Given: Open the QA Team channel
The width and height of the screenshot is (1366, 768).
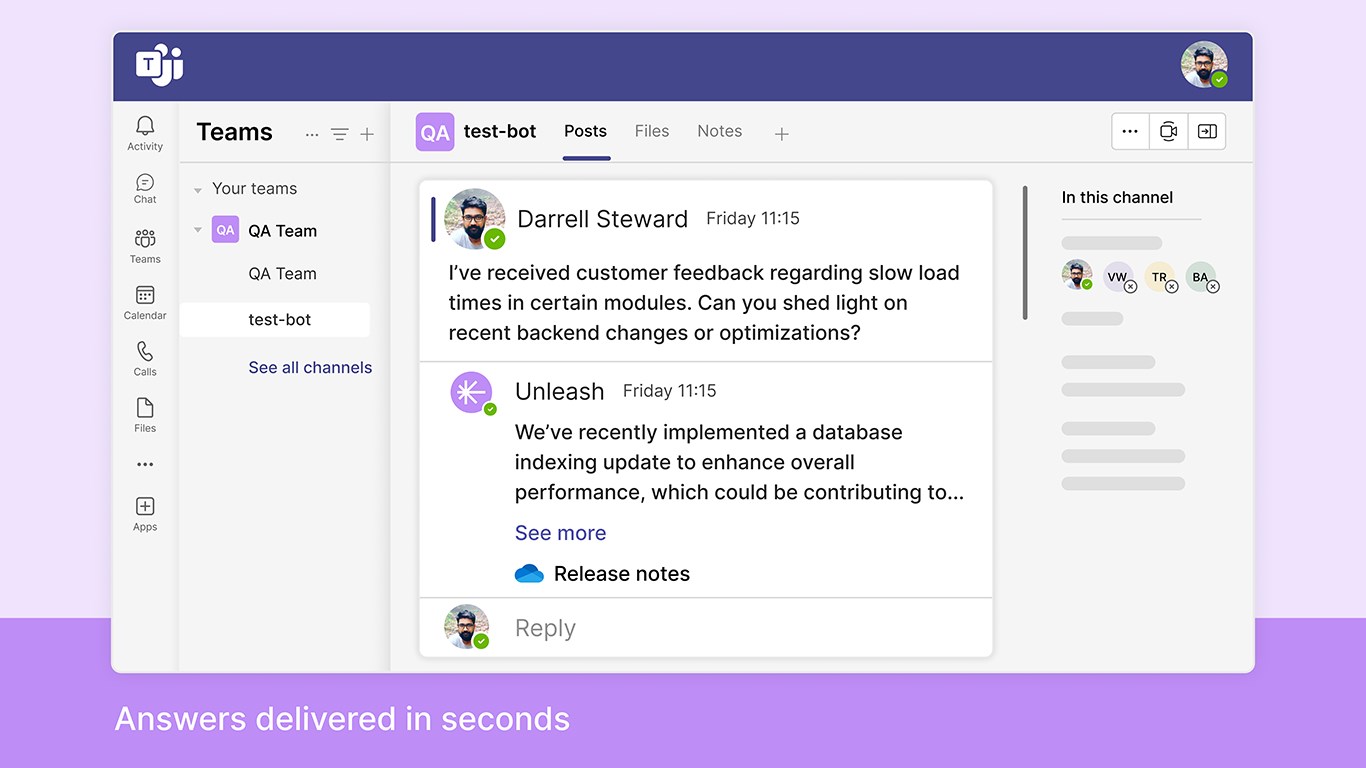Looking at the screenshot, I should click(x=282, y=274).
